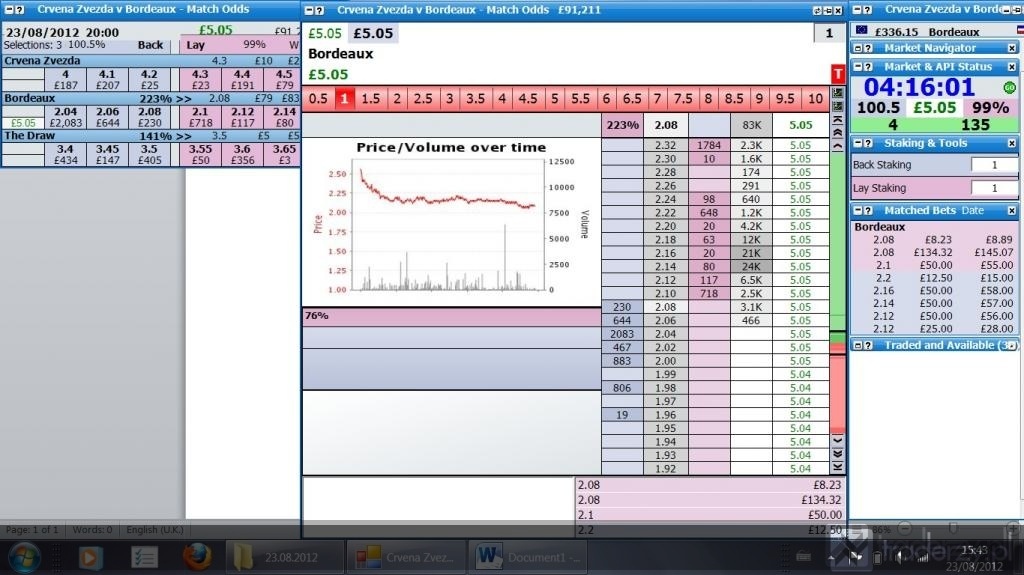Collapse the ladder window using its minus button
Viewport: 1024px width, 575px height.
pyautogui.click(x=310, y=10)
